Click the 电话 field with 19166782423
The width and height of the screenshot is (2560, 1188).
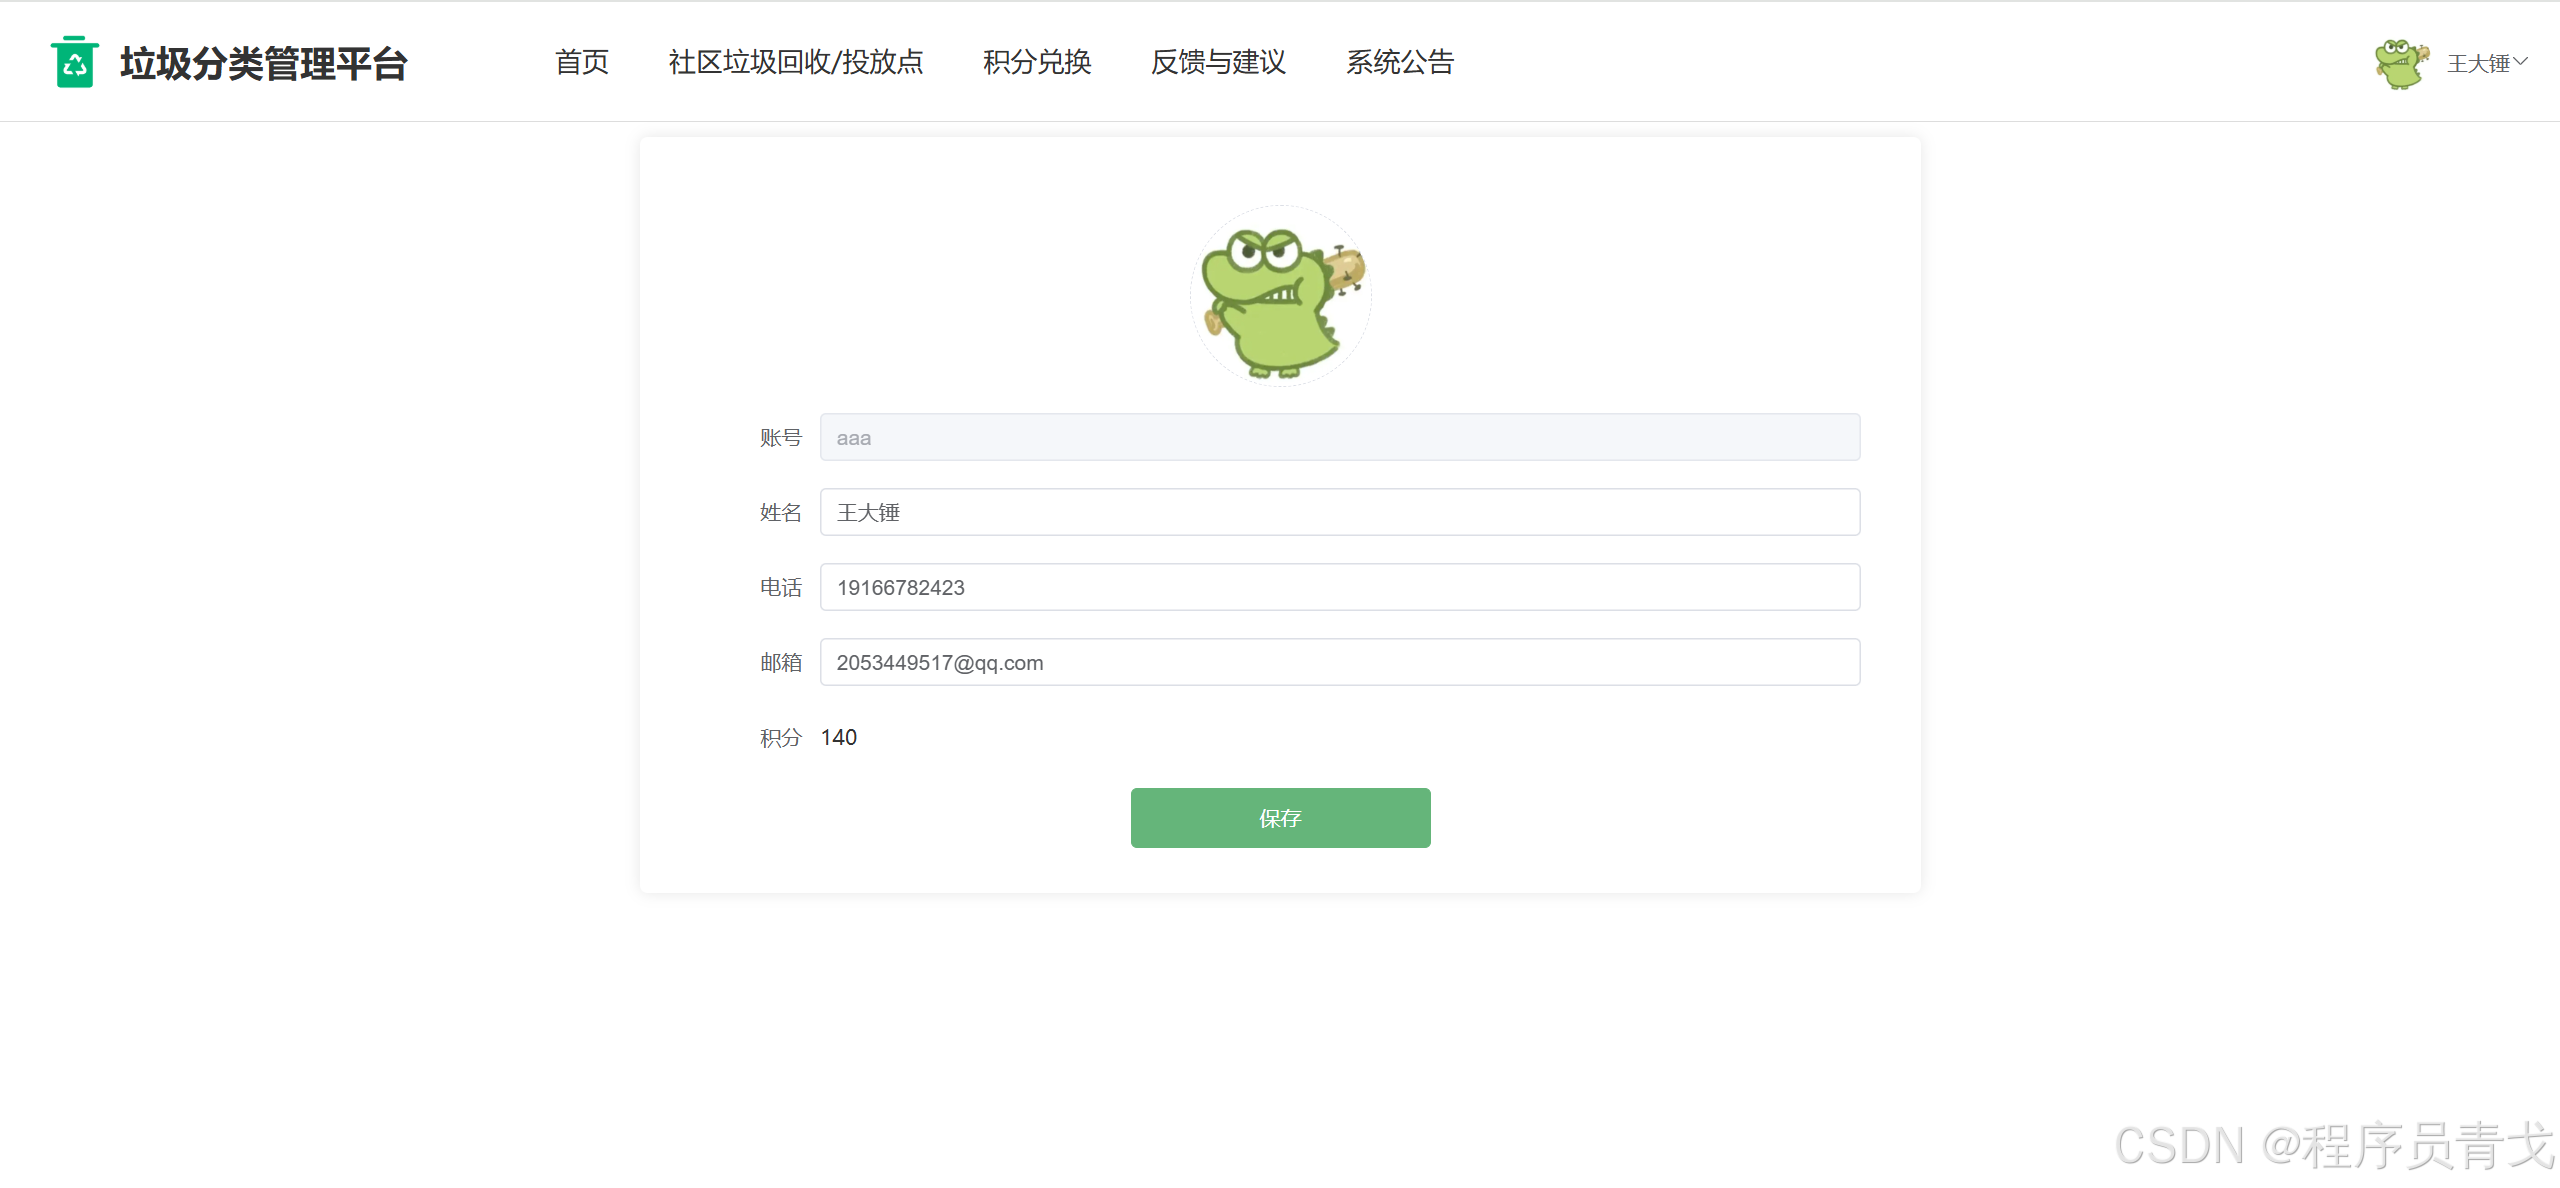[x=1340, y=587]
